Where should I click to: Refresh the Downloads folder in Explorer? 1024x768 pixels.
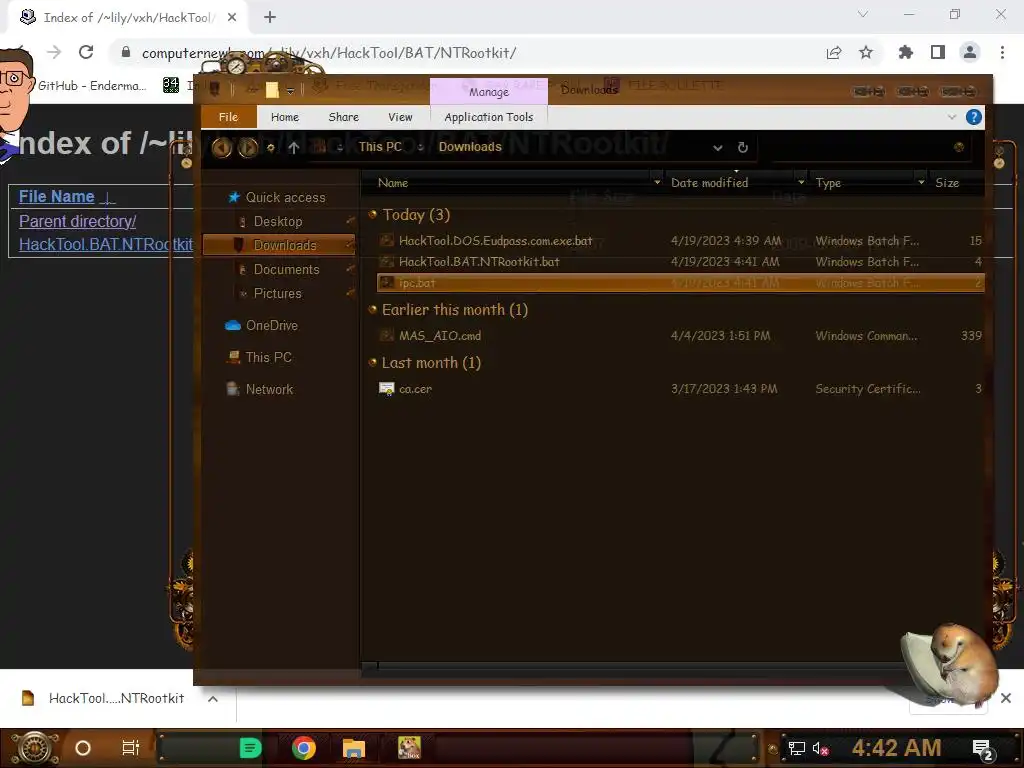pyautogui.click(x=743, y=148)
